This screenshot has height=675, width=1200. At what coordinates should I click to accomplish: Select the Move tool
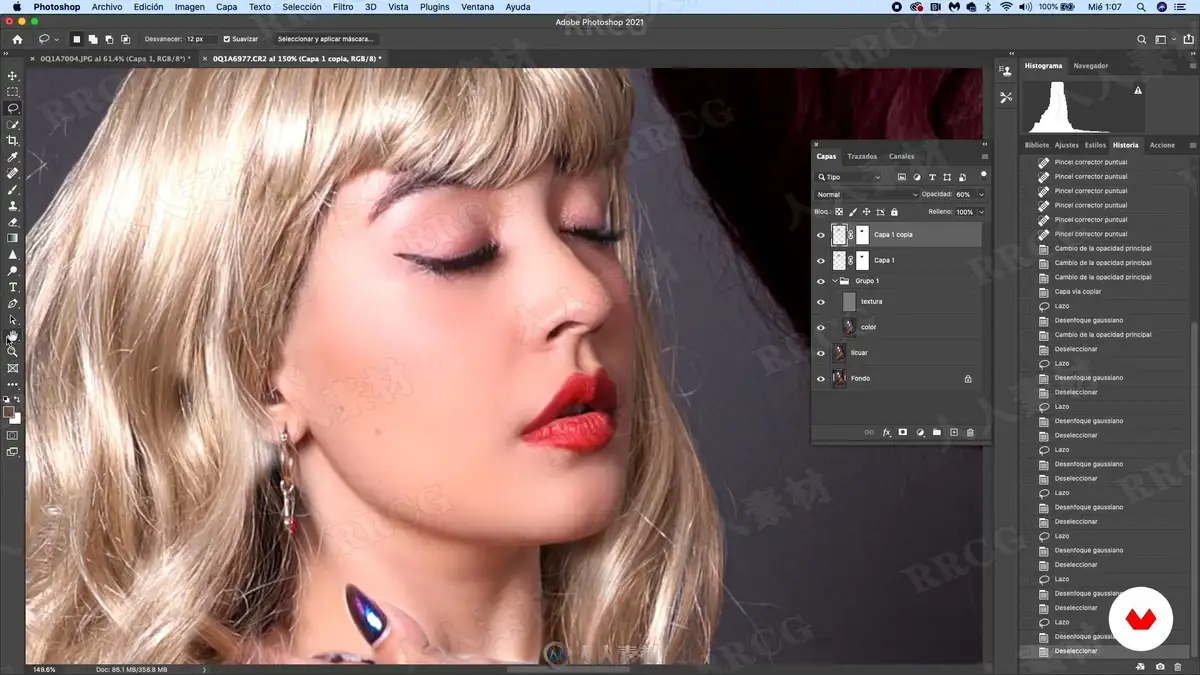[x=13, y=76]
